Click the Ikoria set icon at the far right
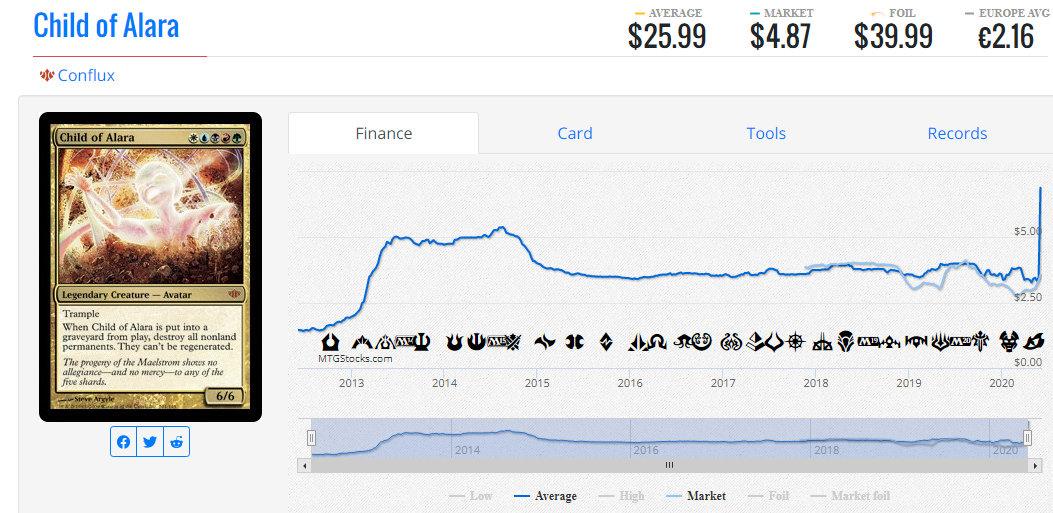 tap(1034, 342)
